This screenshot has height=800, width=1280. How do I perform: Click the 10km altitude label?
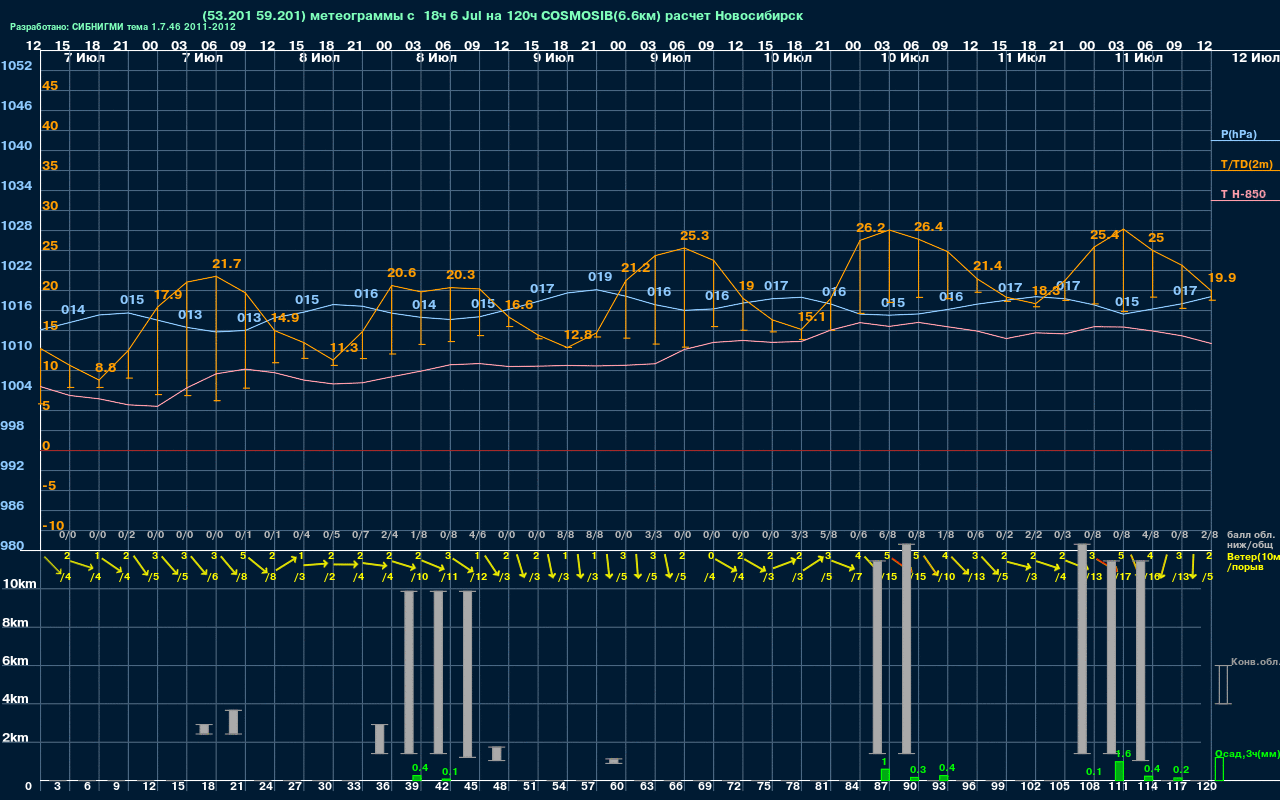pos(20,584)
